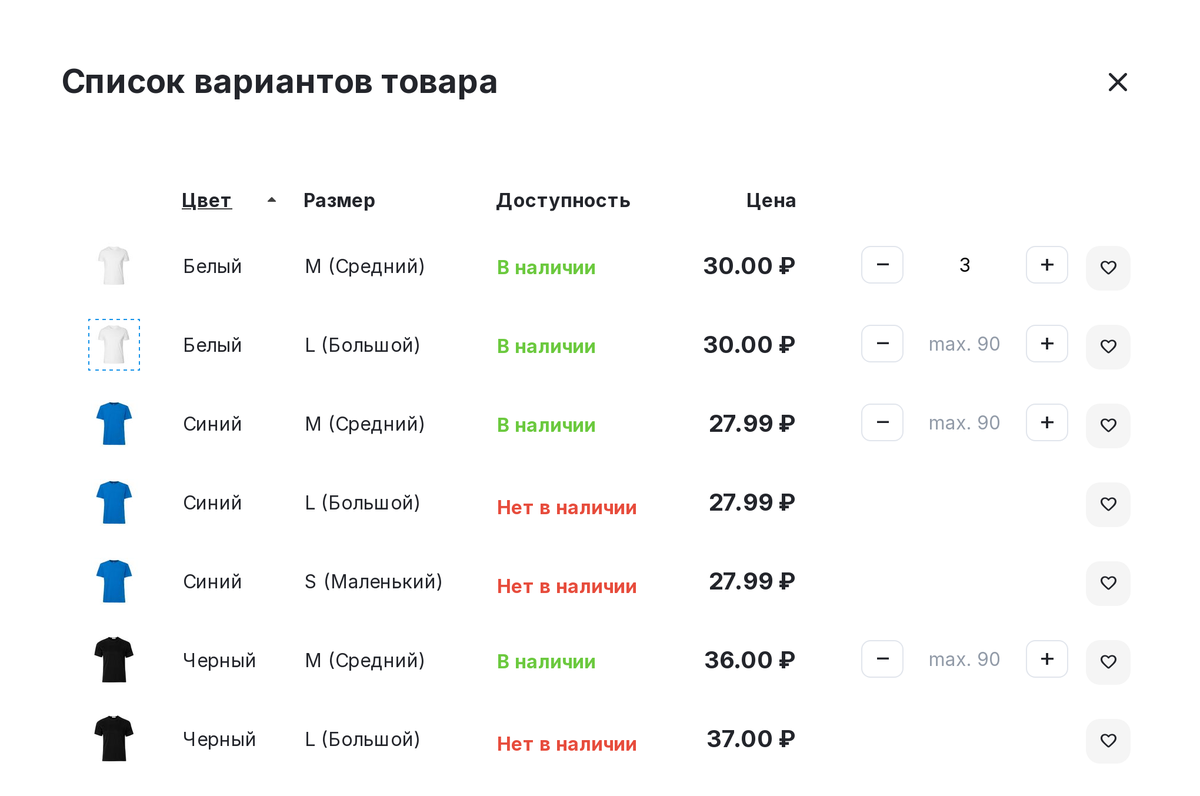
Task: Click plus button for Черный M (Средний)
Action: coord(1047,659)
